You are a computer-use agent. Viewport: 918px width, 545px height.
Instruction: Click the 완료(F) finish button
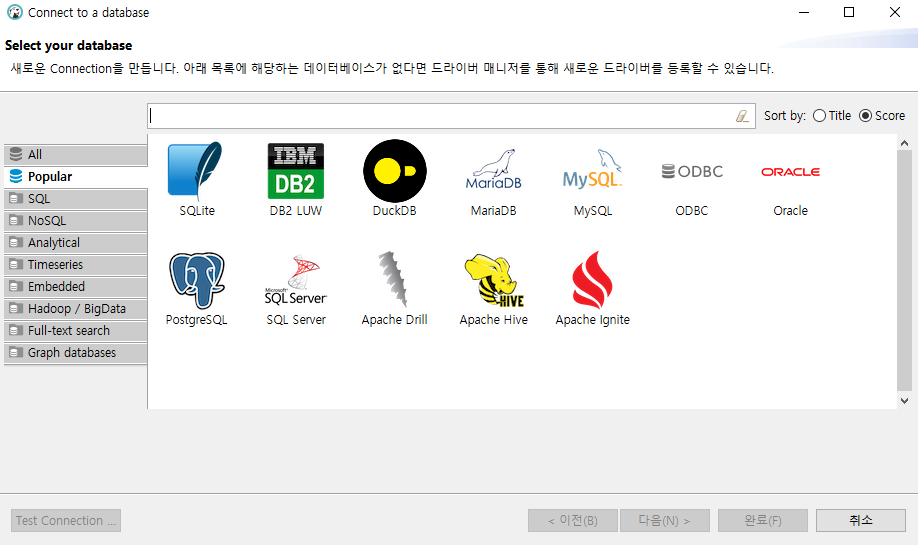point(763,520)
